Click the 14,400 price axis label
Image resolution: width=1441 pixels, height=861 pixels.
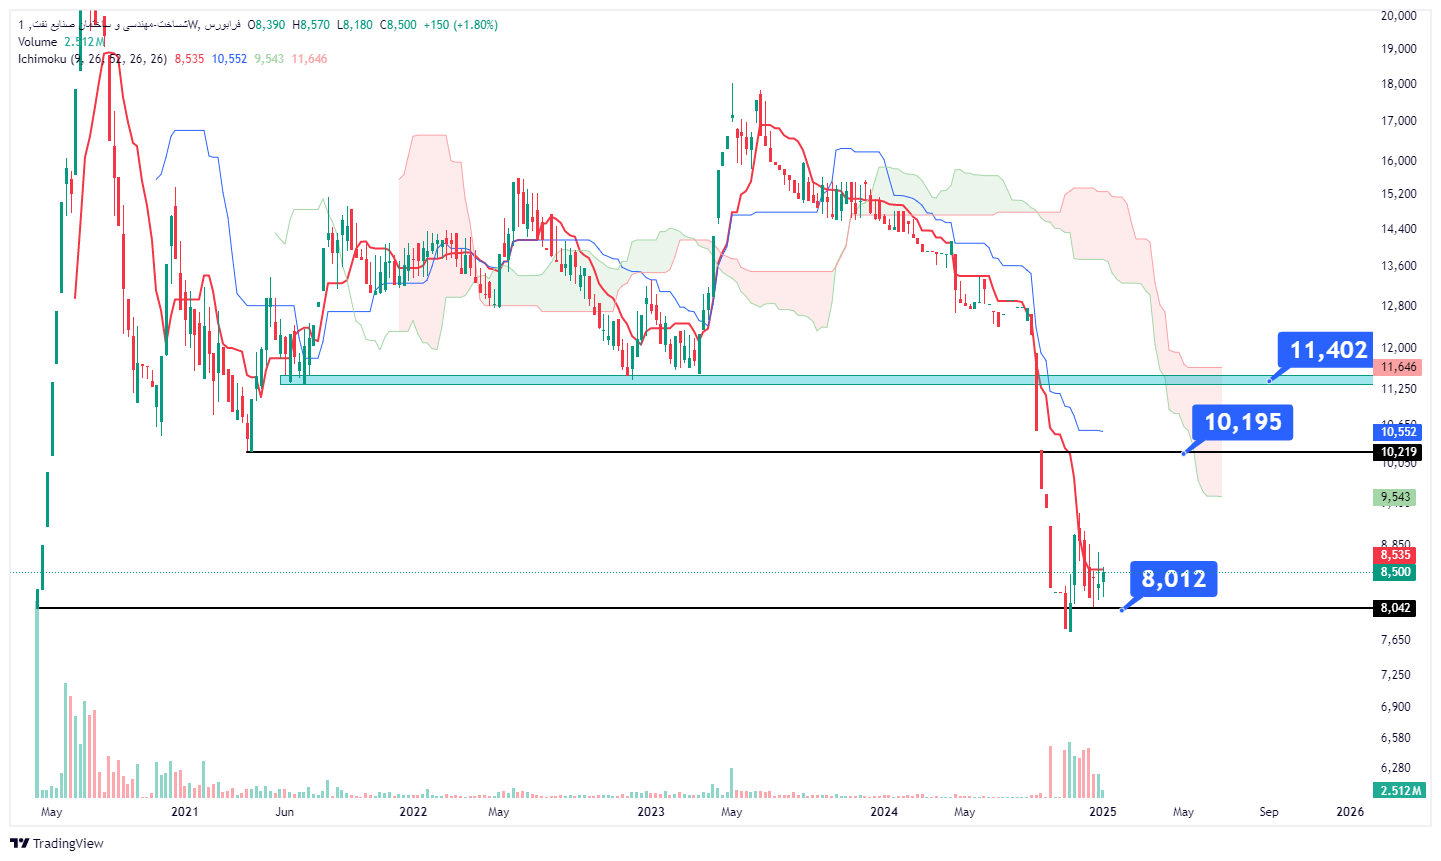pos(1398,229)
